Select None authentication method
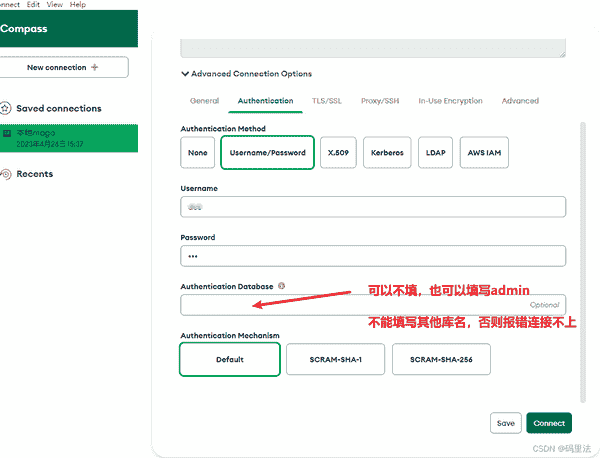Viewport: 600px width, 458px height. pos(197,153)
